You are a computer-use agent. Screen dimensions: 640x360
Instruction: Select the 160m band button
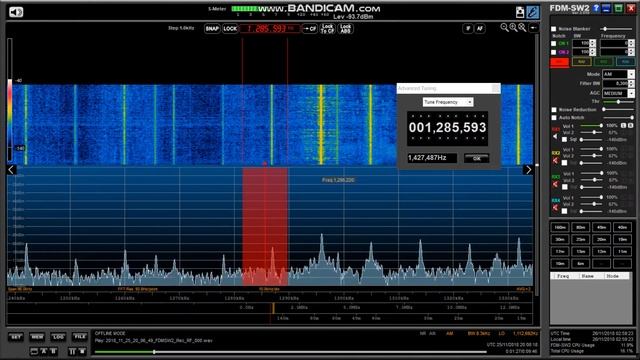[560, 227]
